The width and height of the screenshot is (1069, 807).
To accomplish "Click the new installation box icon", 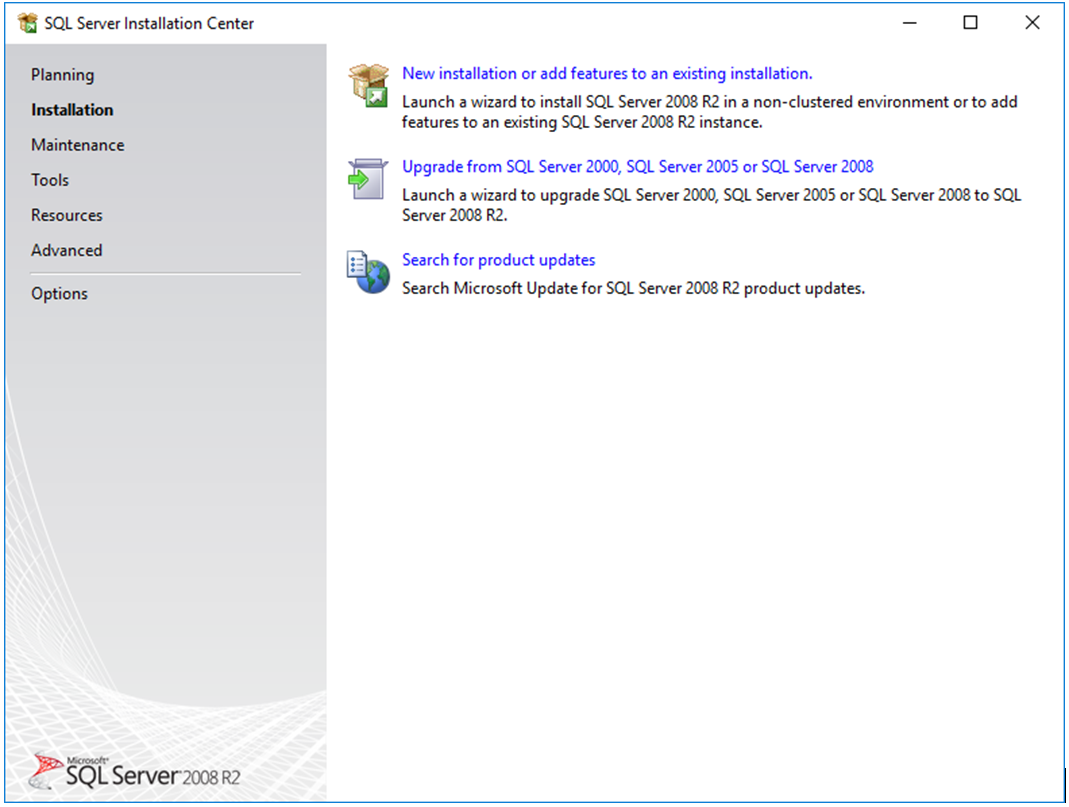I will pyautogui.click(x=369, y=86).
